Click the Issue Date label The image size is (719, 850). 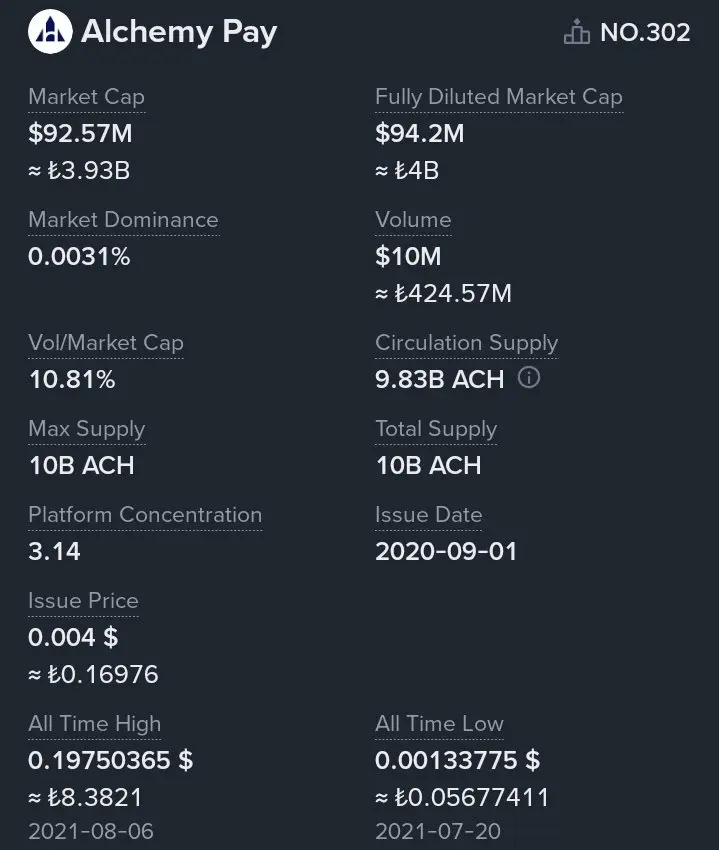point(429,515)
